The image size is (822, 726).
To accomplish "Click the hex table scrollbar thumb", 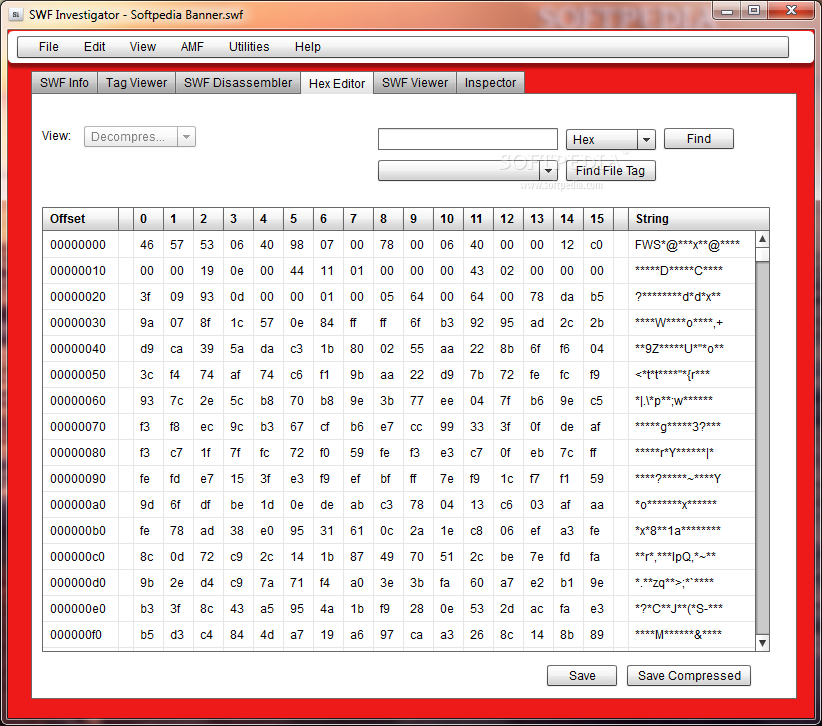I will point(763,255).
